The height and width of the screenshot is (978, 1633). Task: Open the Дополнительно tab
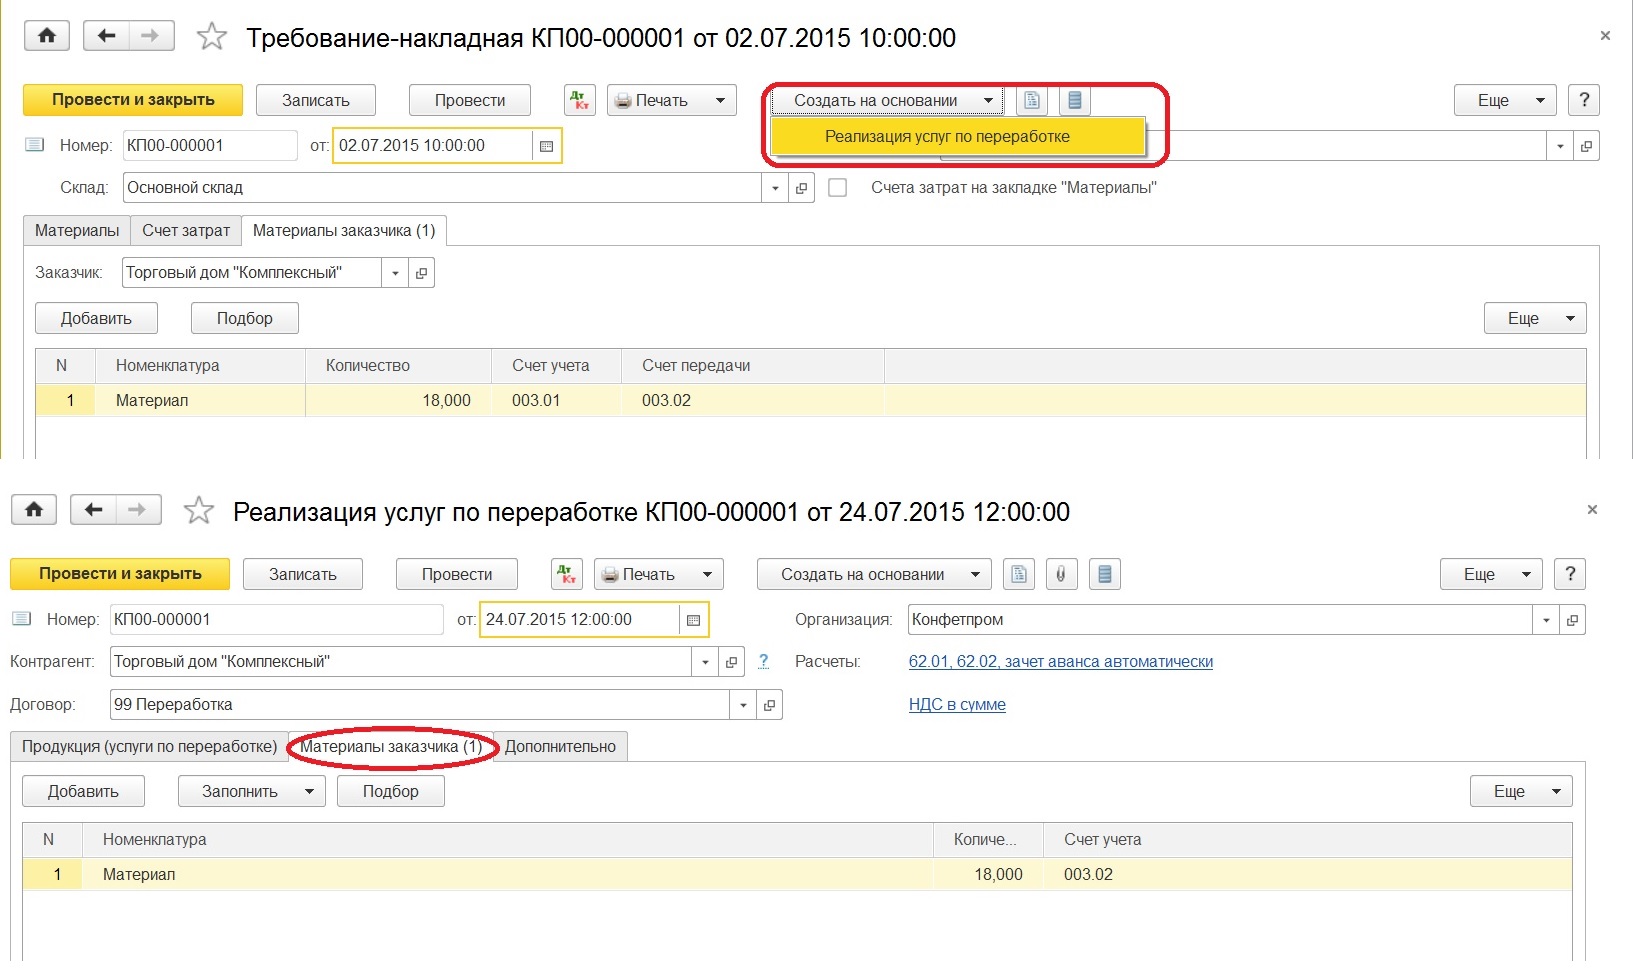click(560, 747)
